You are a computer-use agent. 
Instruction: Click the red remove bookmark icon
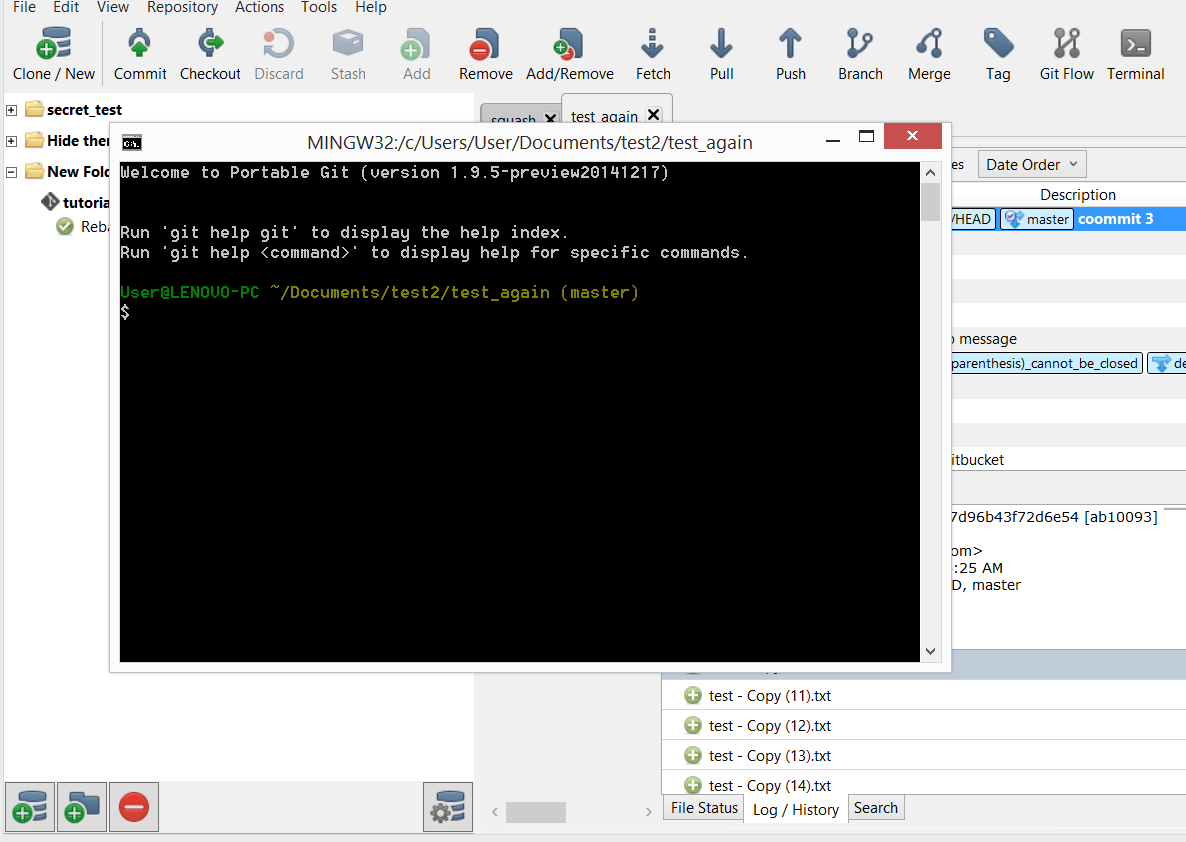pos(134,807)
